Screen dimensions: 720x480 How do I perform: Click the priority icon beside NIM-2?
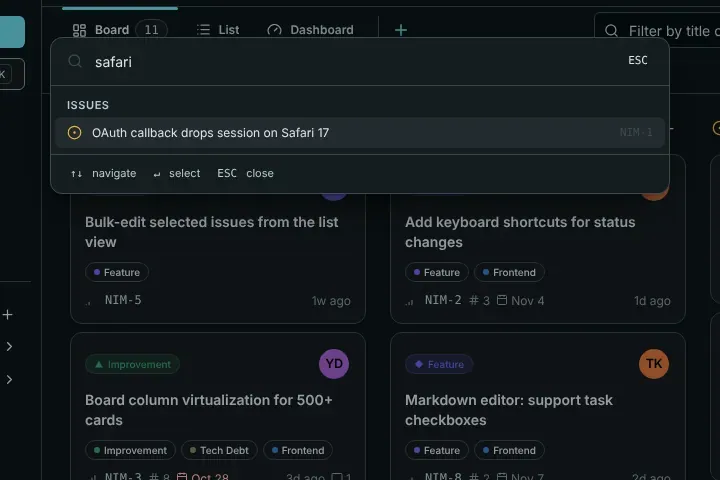[409, 302]
